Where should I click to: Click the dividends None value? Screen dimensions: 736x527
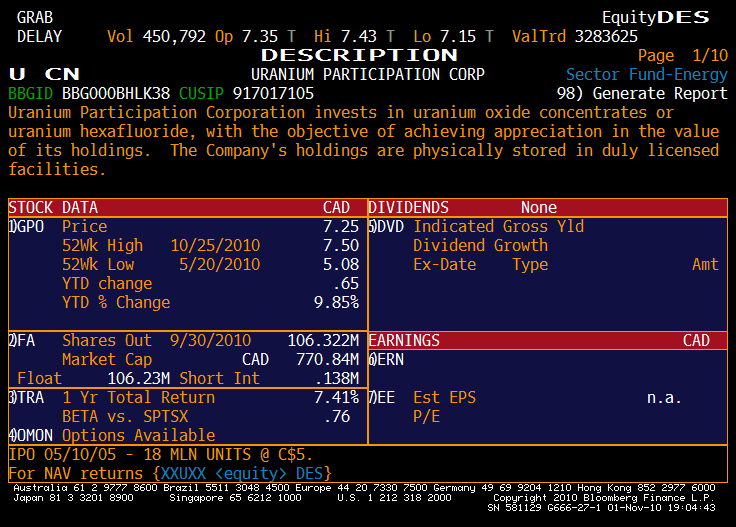coord(539,207)
